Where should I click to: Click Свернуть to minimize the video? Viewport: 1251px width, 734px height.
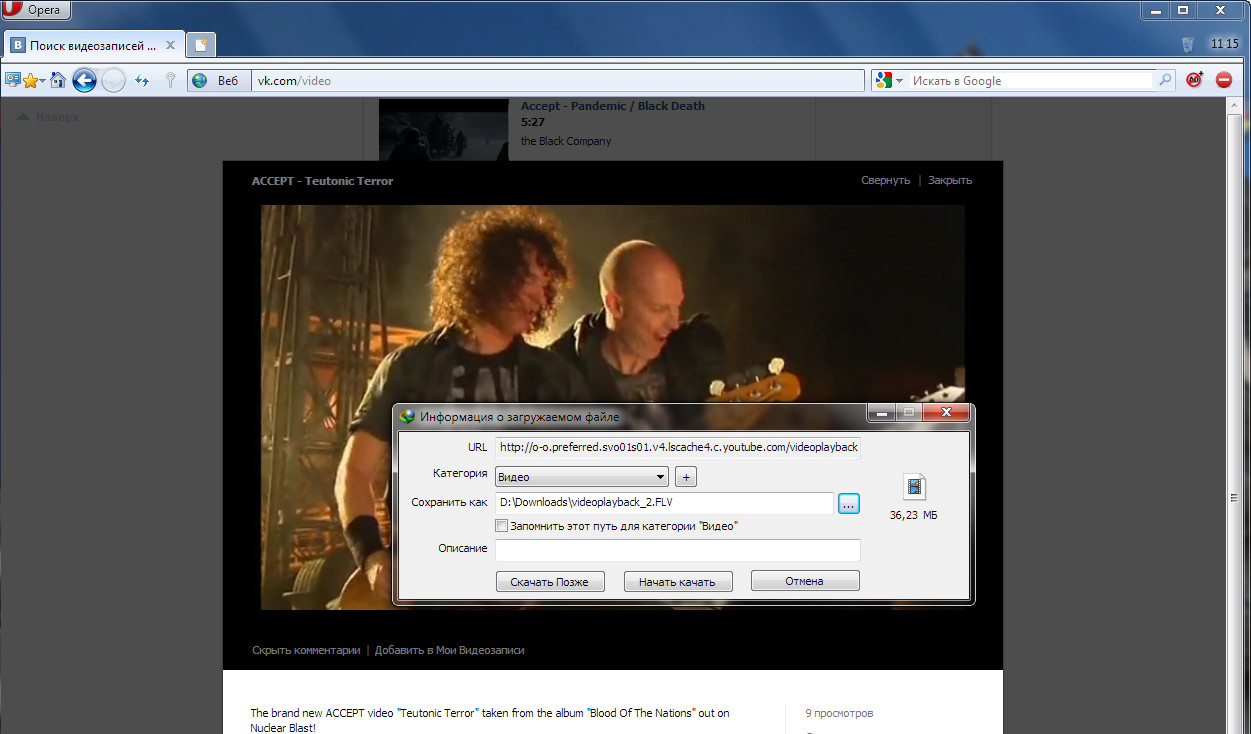885,180
